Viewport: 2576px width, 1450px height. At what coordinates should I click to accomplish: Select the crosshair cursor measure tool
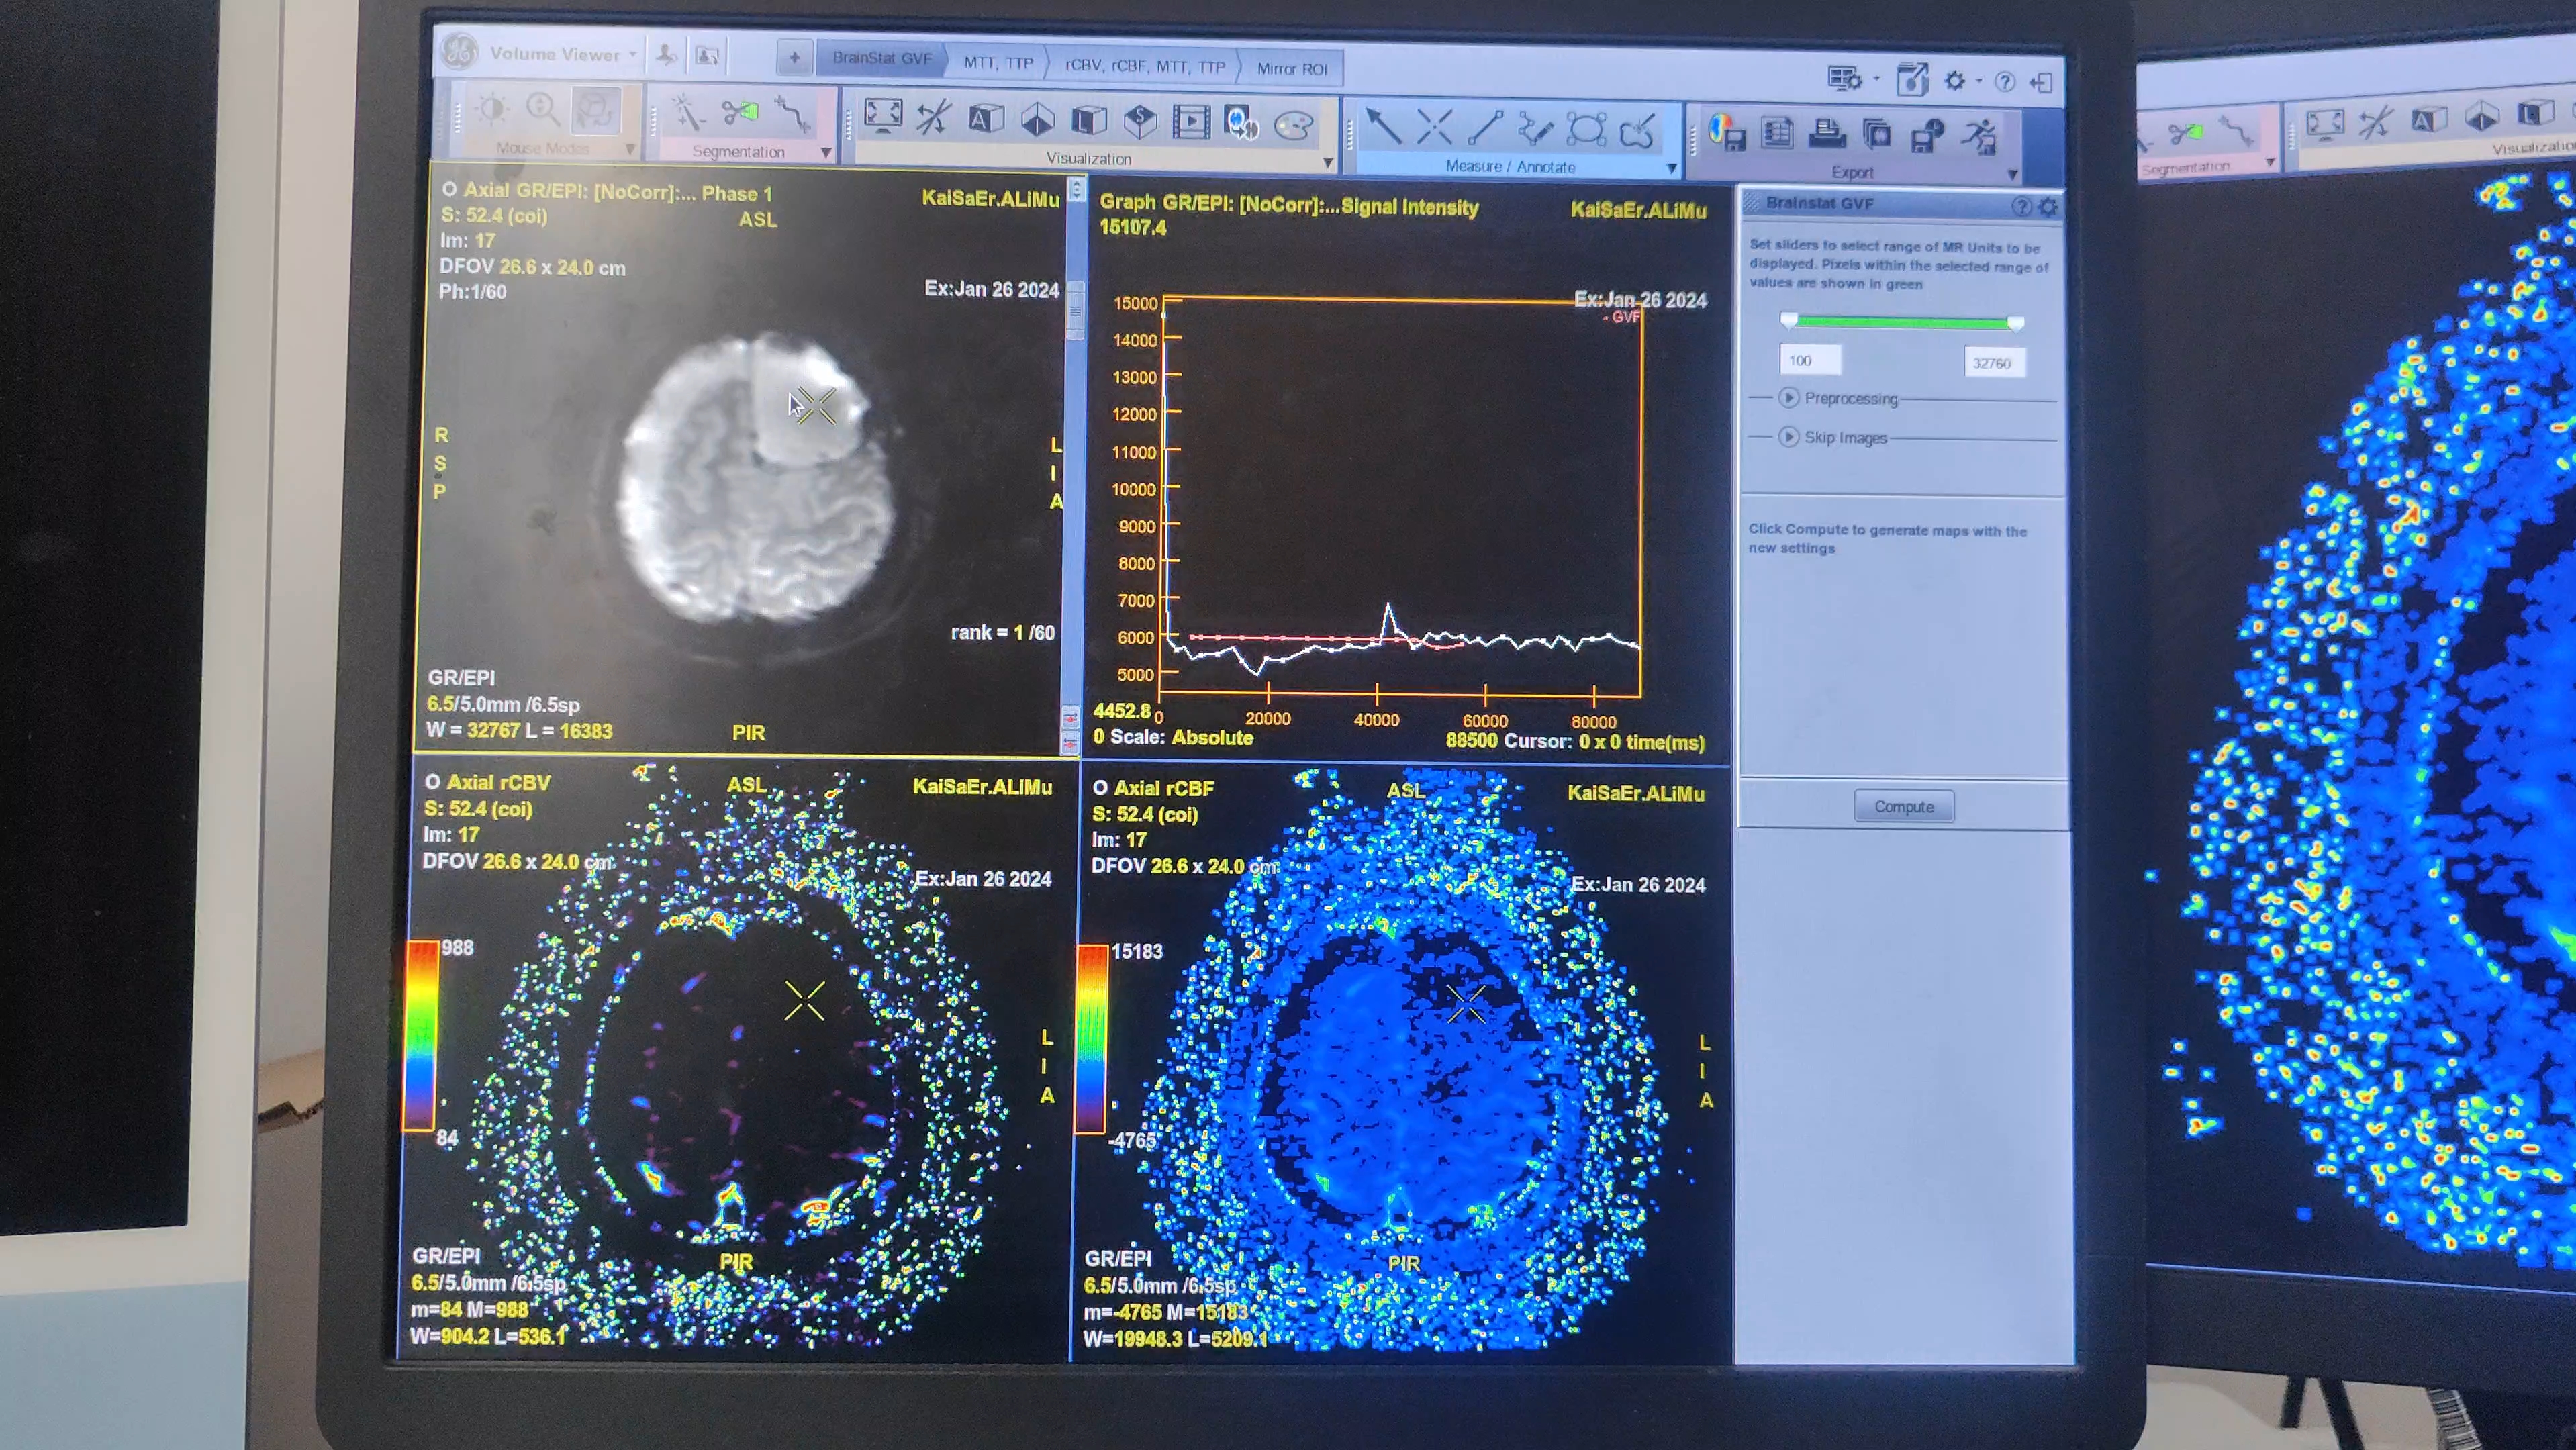1434,127
